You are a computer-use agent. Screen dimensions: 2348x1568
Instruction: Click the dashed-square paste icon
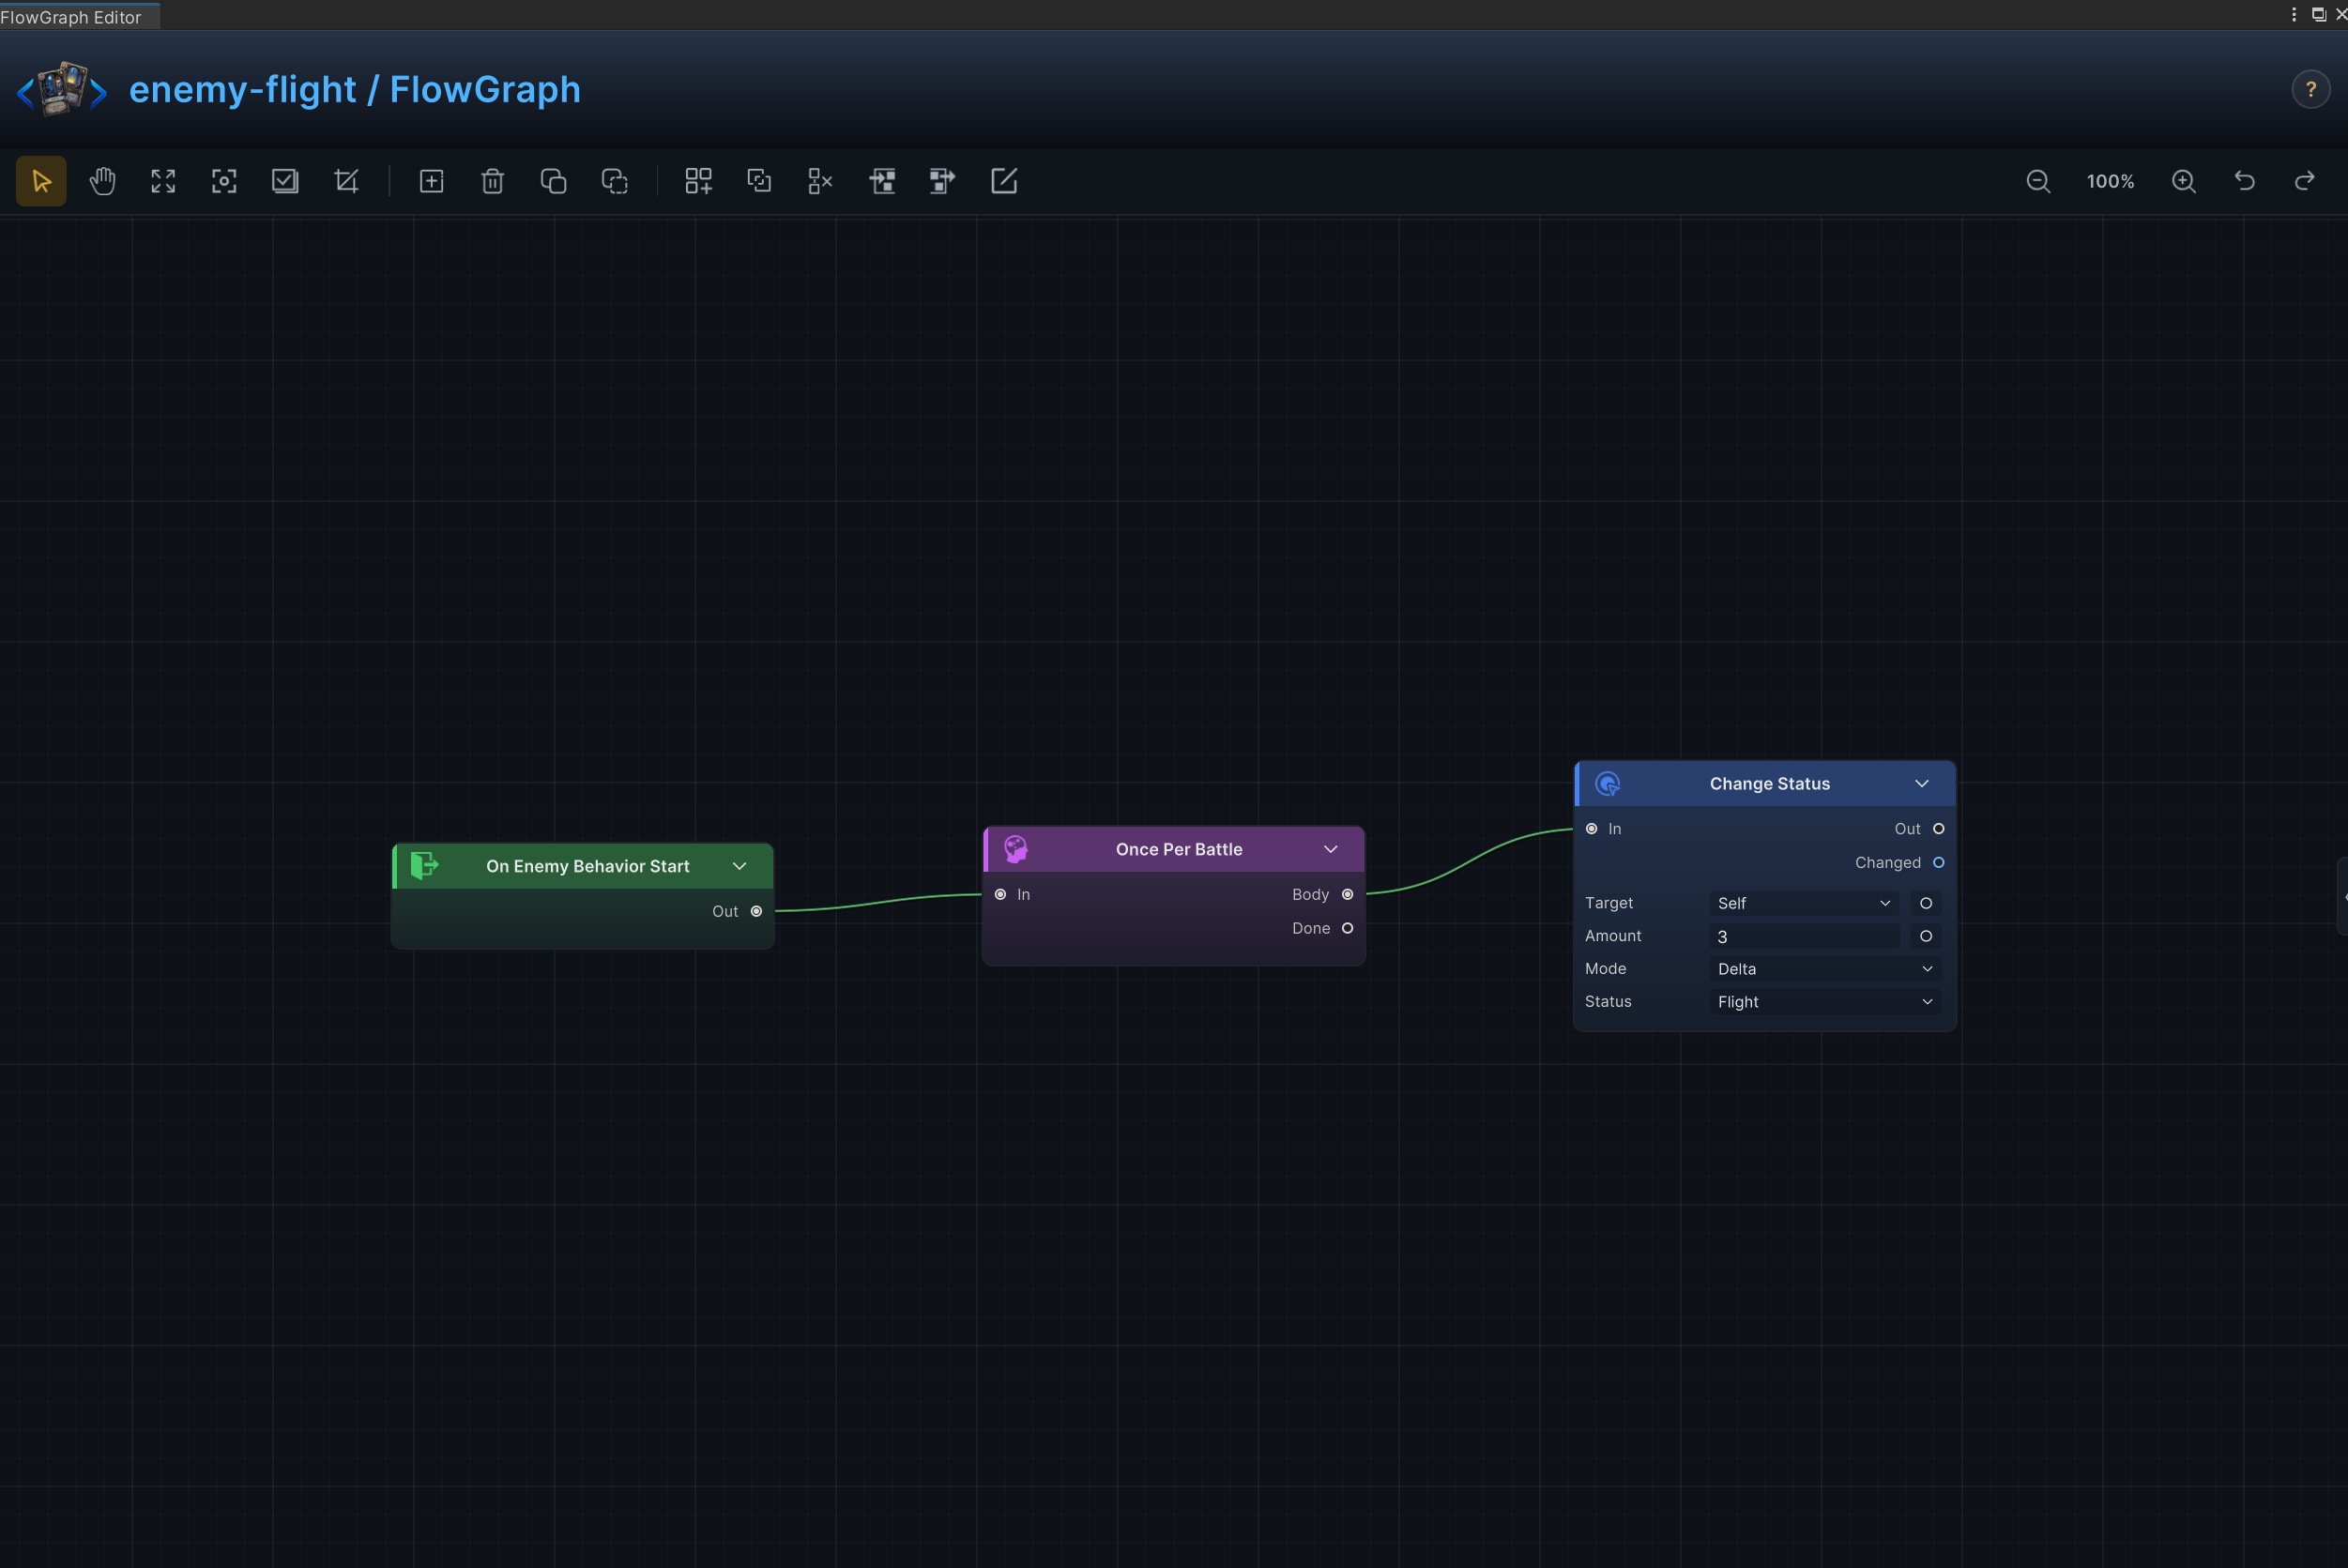click(x=614, y=181)
